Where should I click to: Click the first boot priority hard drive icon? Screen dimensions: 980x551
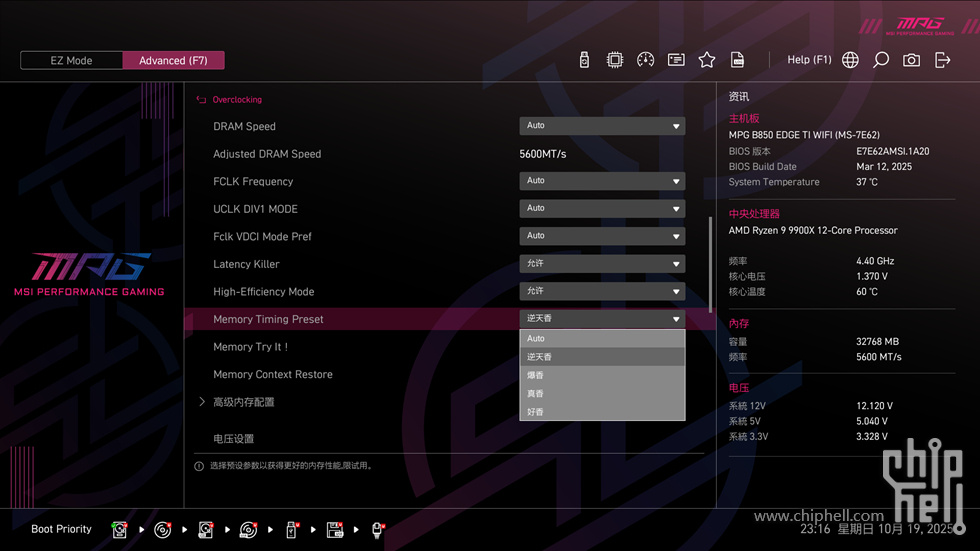120,530
